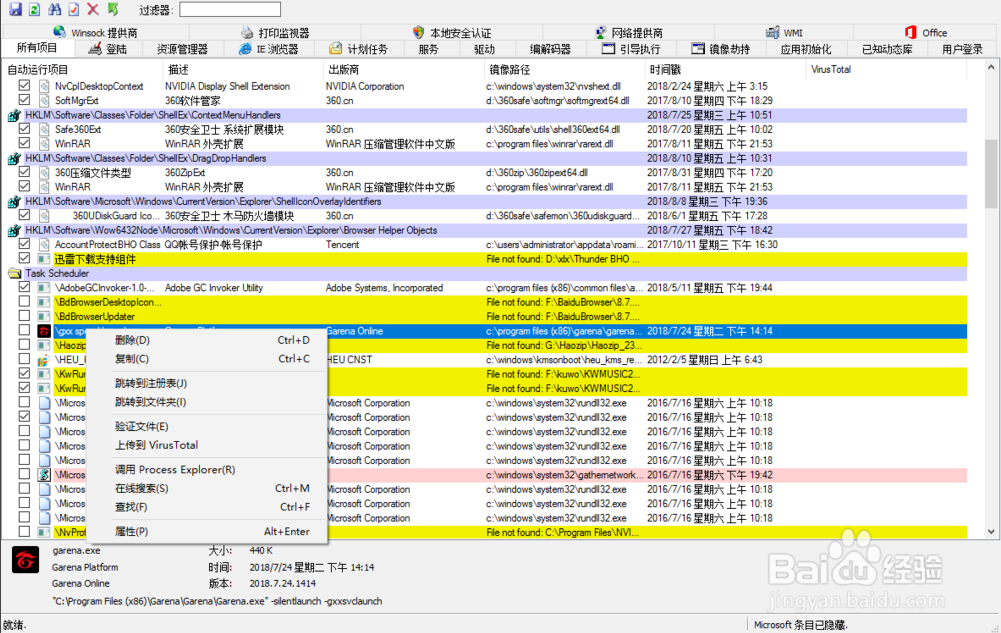The image size is (1001, 633).
Task: Click the red X Delete icon
Action: point(93,9)
